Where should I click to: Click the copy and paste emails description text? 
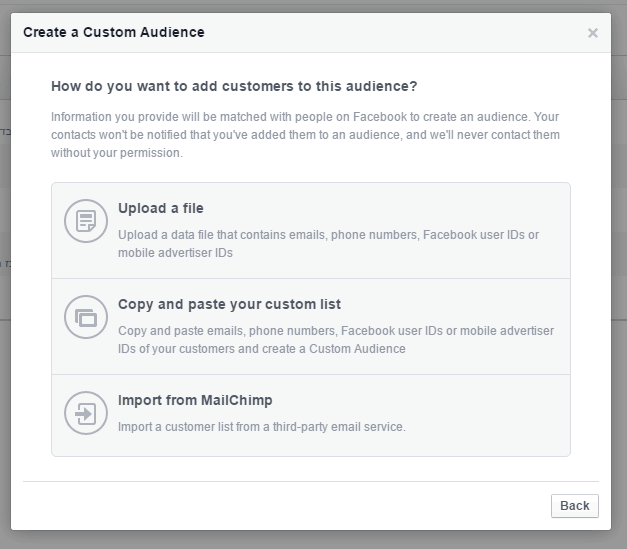click(335, 340)
